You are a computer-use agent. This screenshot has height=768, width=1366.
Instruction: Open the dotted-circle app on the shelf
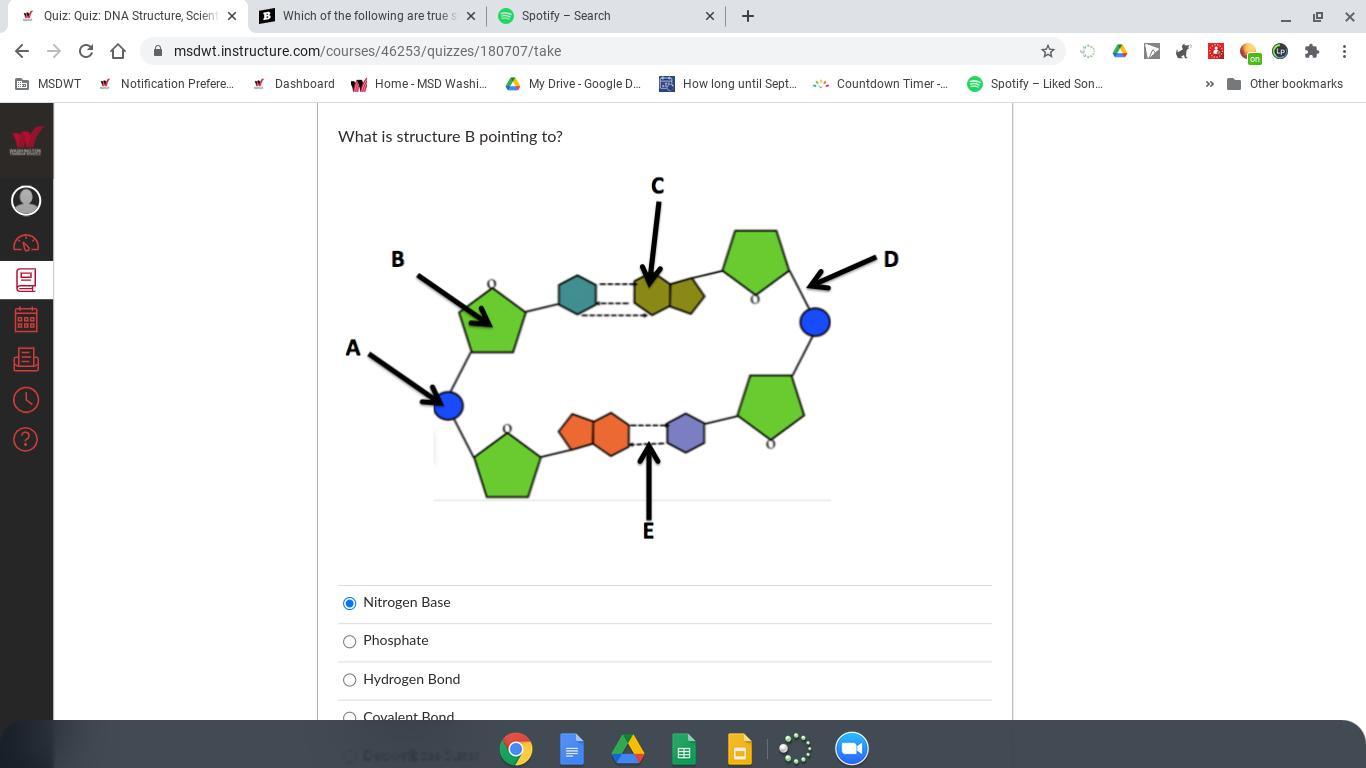(796, 749)
